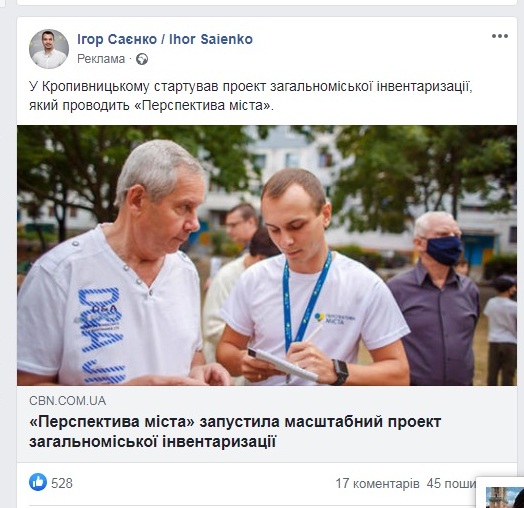Open the article preview photo

tap(267, 255)
